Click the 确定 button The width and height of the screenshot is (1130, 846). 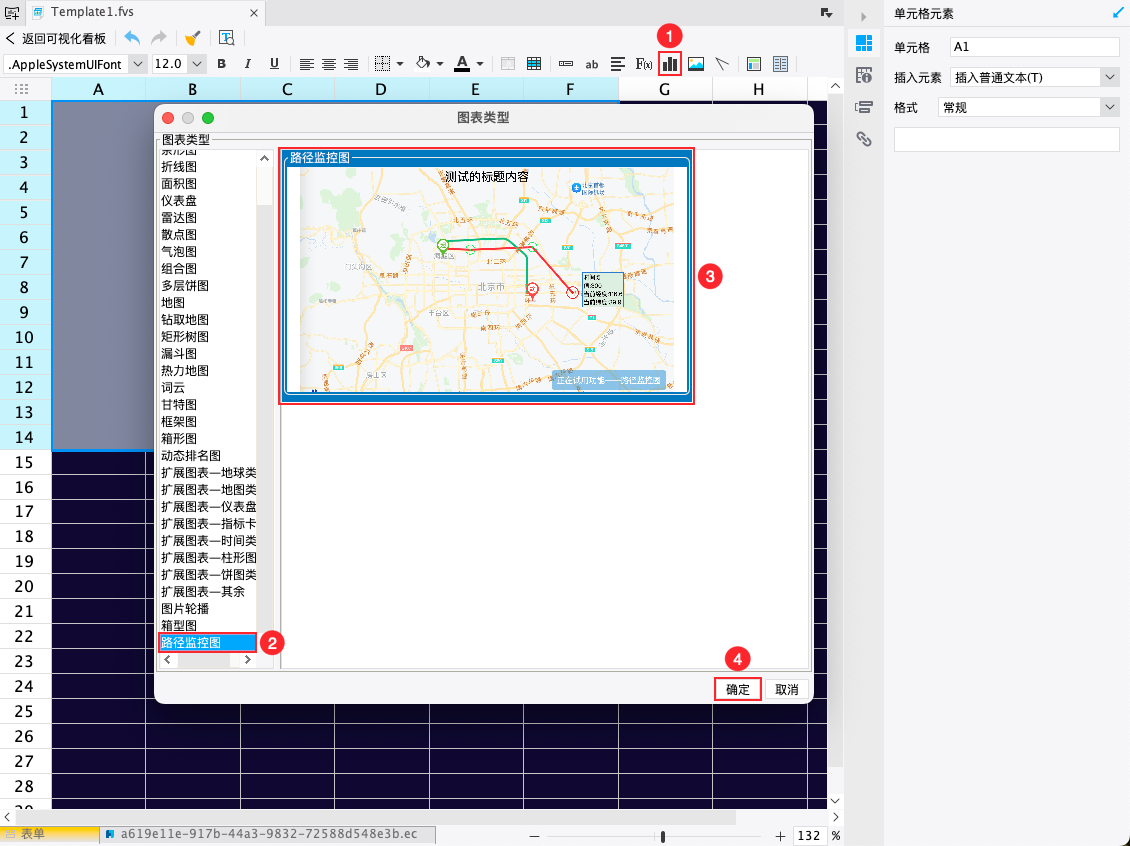(x=738, y=689)
